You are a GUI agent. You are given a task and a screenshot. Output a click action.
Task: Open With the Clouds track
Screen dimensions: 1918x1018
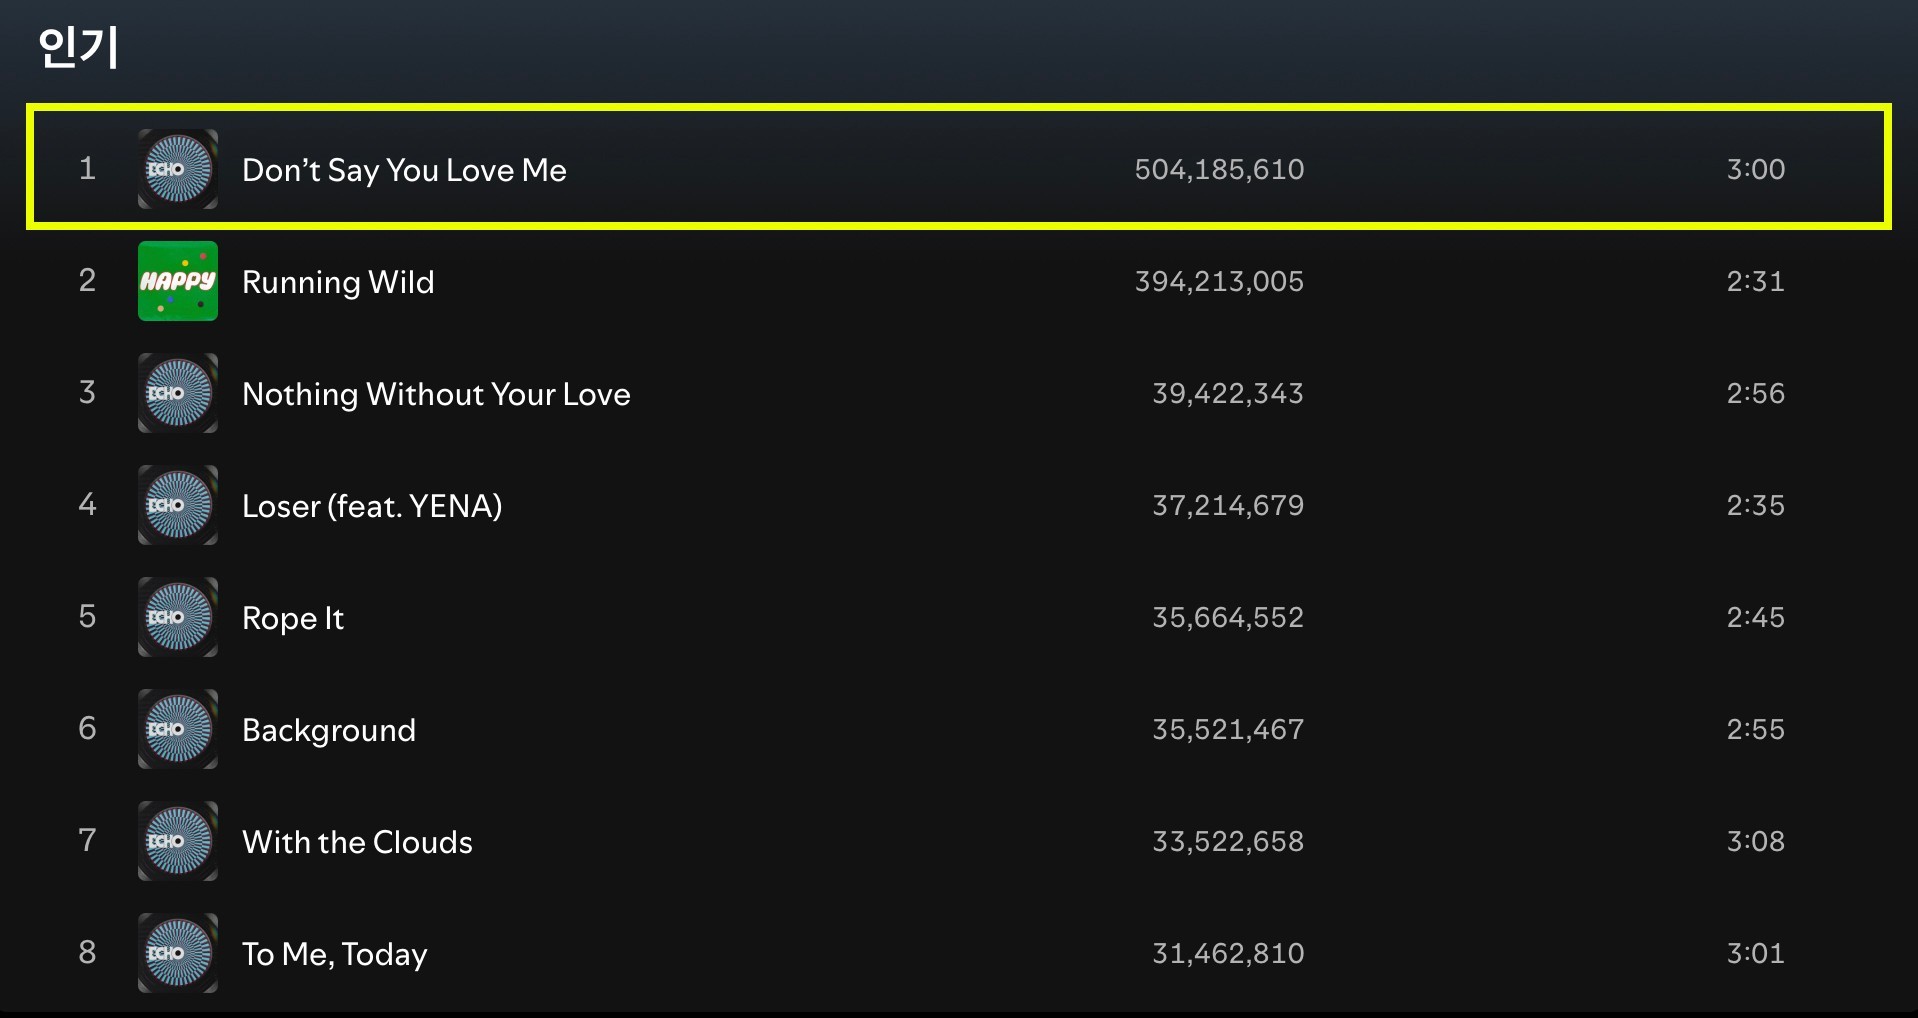point(357,842)
